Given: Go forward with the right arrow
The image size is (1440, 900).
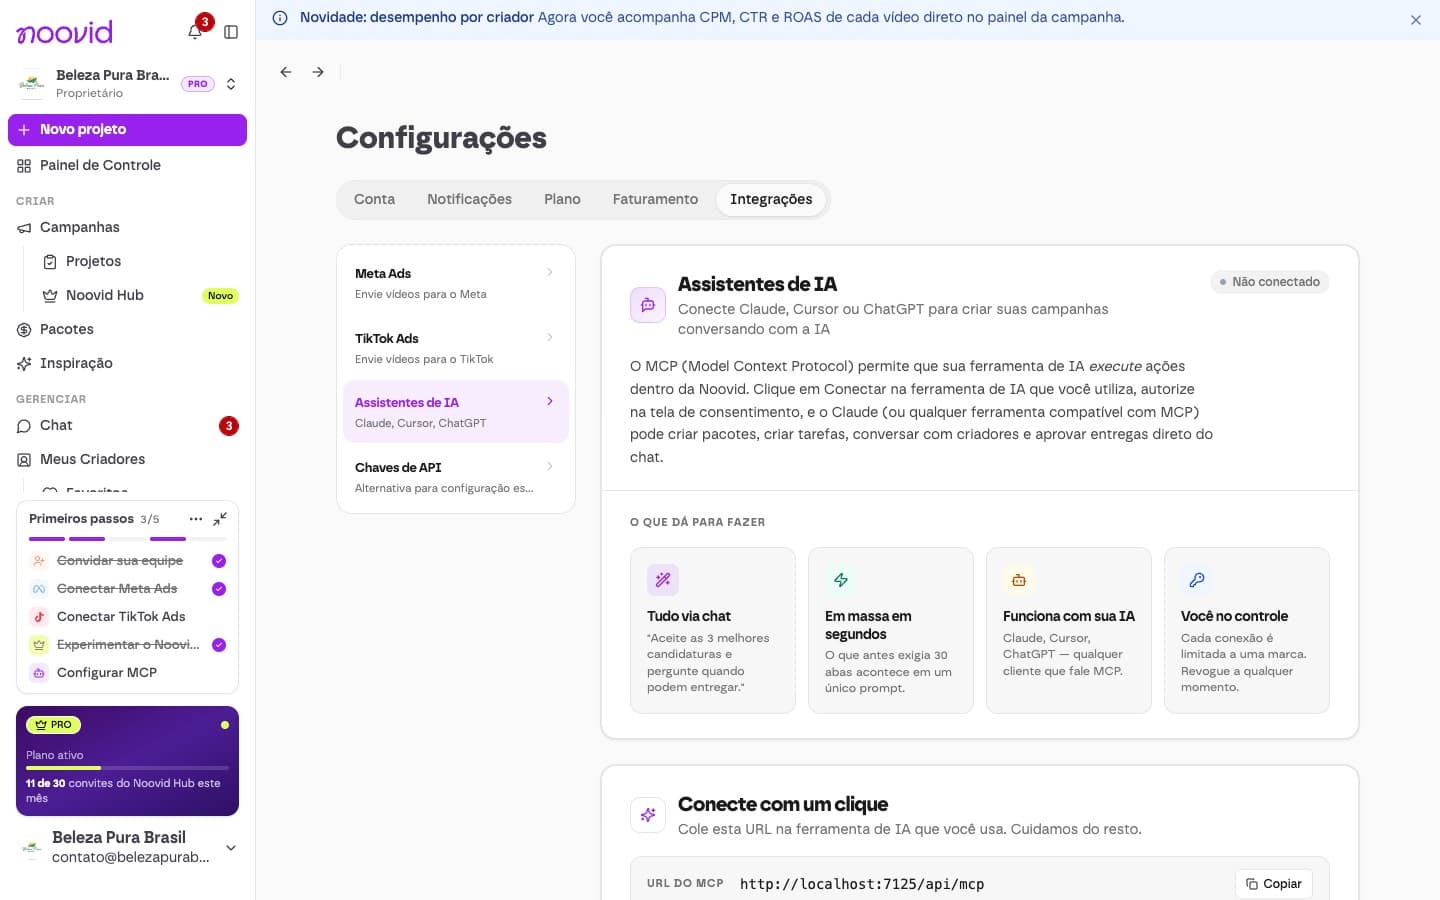Looking at the screenshot, I should (318, 72).
